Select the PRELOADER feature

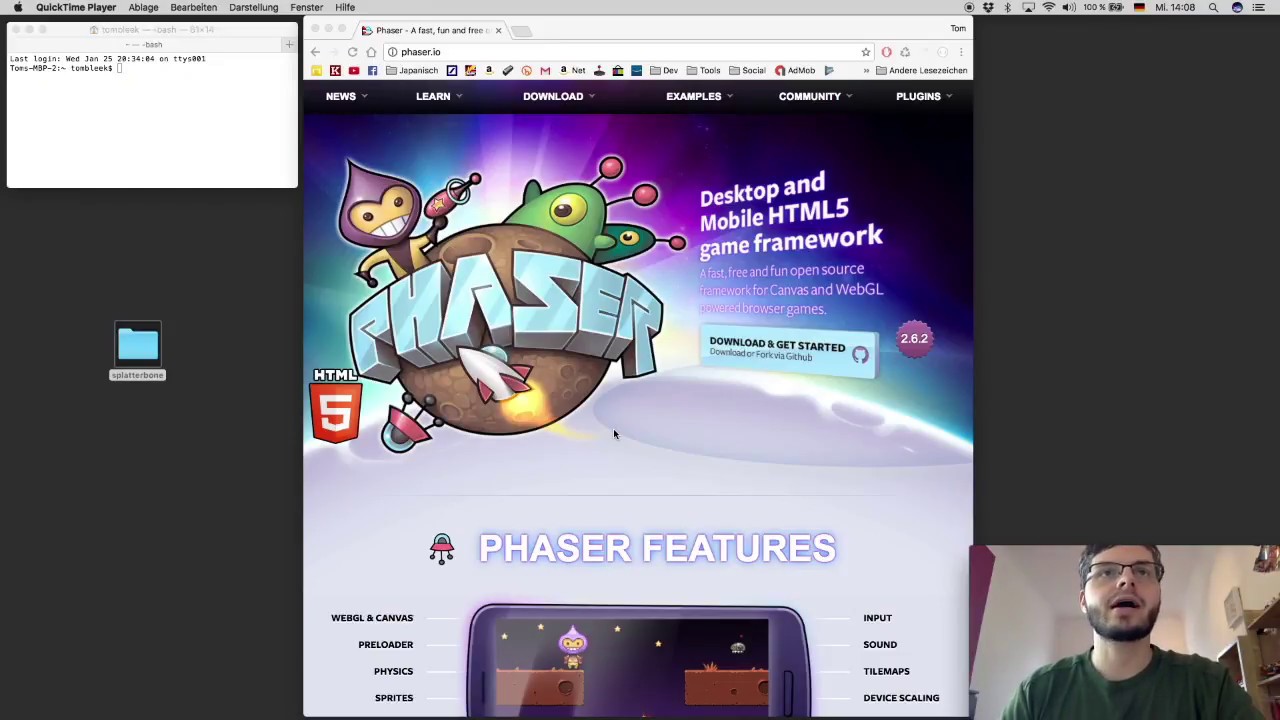[x=385, y=645]
